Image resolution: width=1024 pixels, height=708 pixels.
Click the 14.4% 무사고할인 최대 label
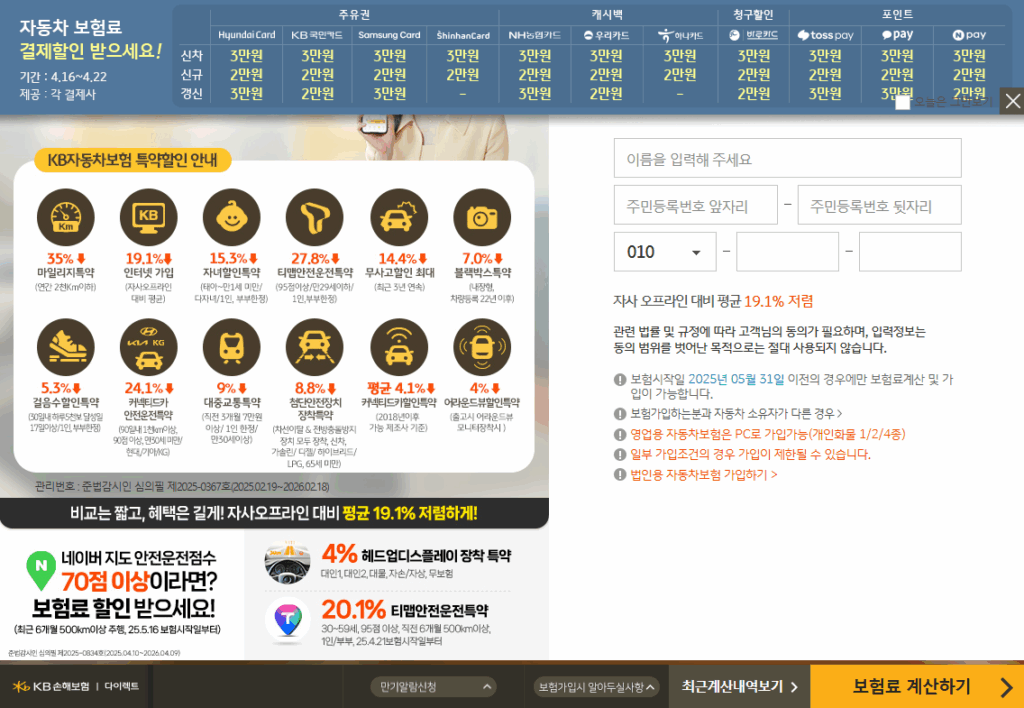399,265
